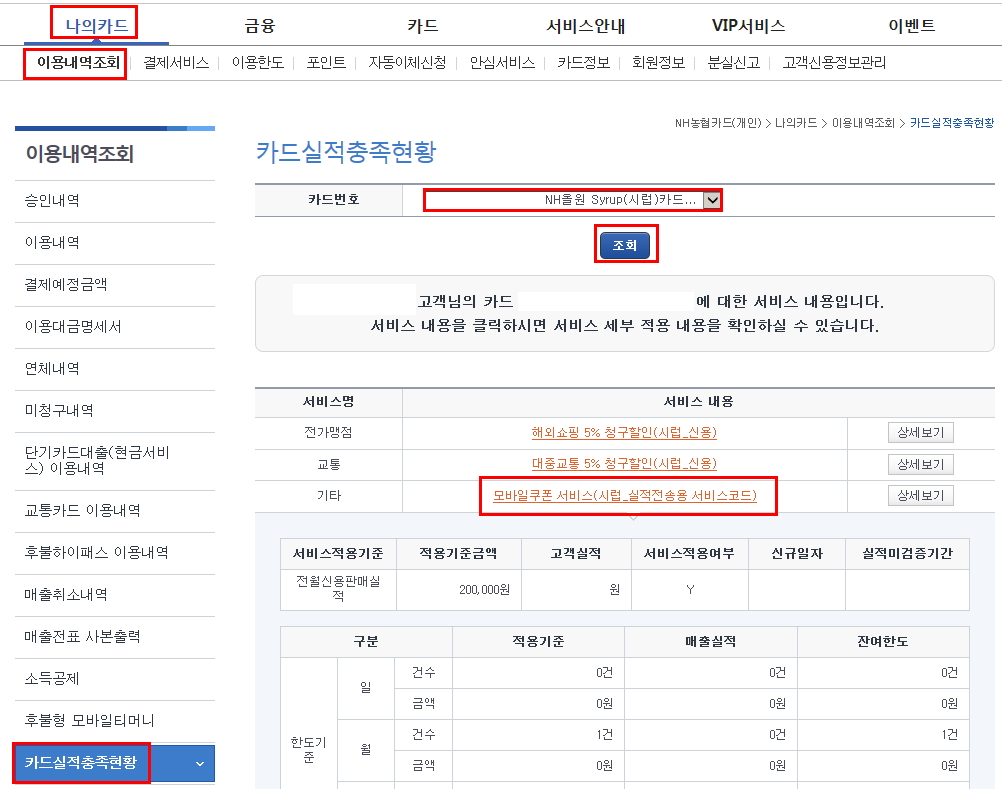Open 해외쇼핑 5% 청구할인 link

[x=624, y=433]
